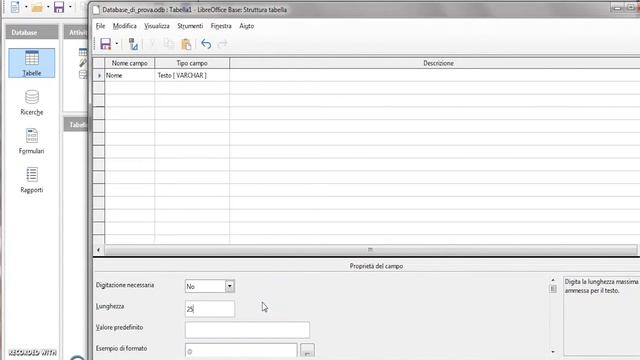Viewport: 640px width, 360px height.
Task: Open the Aiuto menu
Action: (x=247, y=26)
